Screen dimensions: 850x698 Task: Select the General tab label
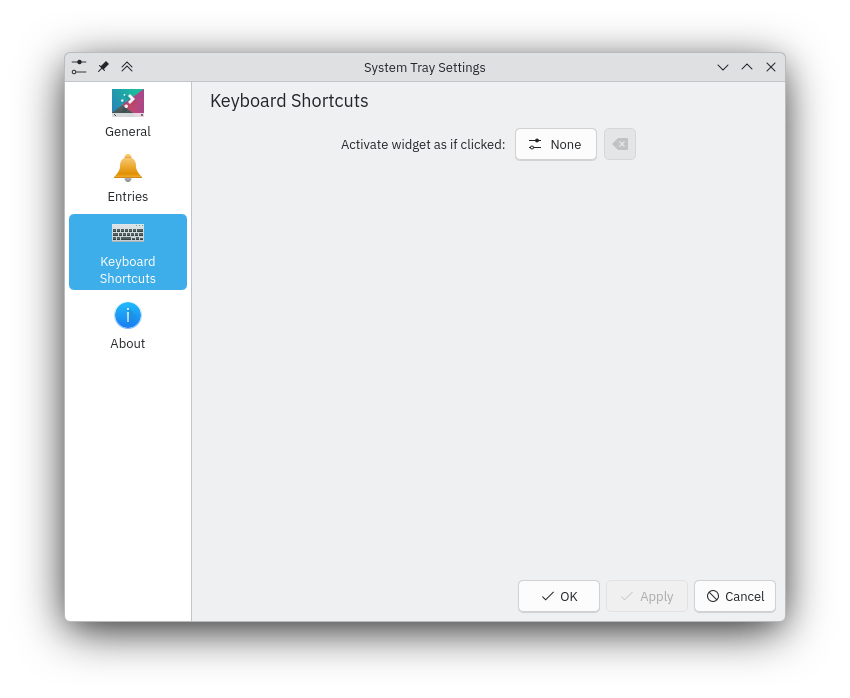click(128, 132)
